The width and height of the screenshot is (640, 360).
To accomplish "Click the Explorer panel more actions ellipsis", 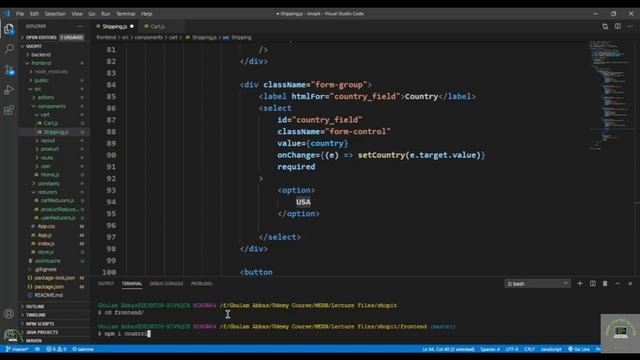I will (x=80, y=26).
